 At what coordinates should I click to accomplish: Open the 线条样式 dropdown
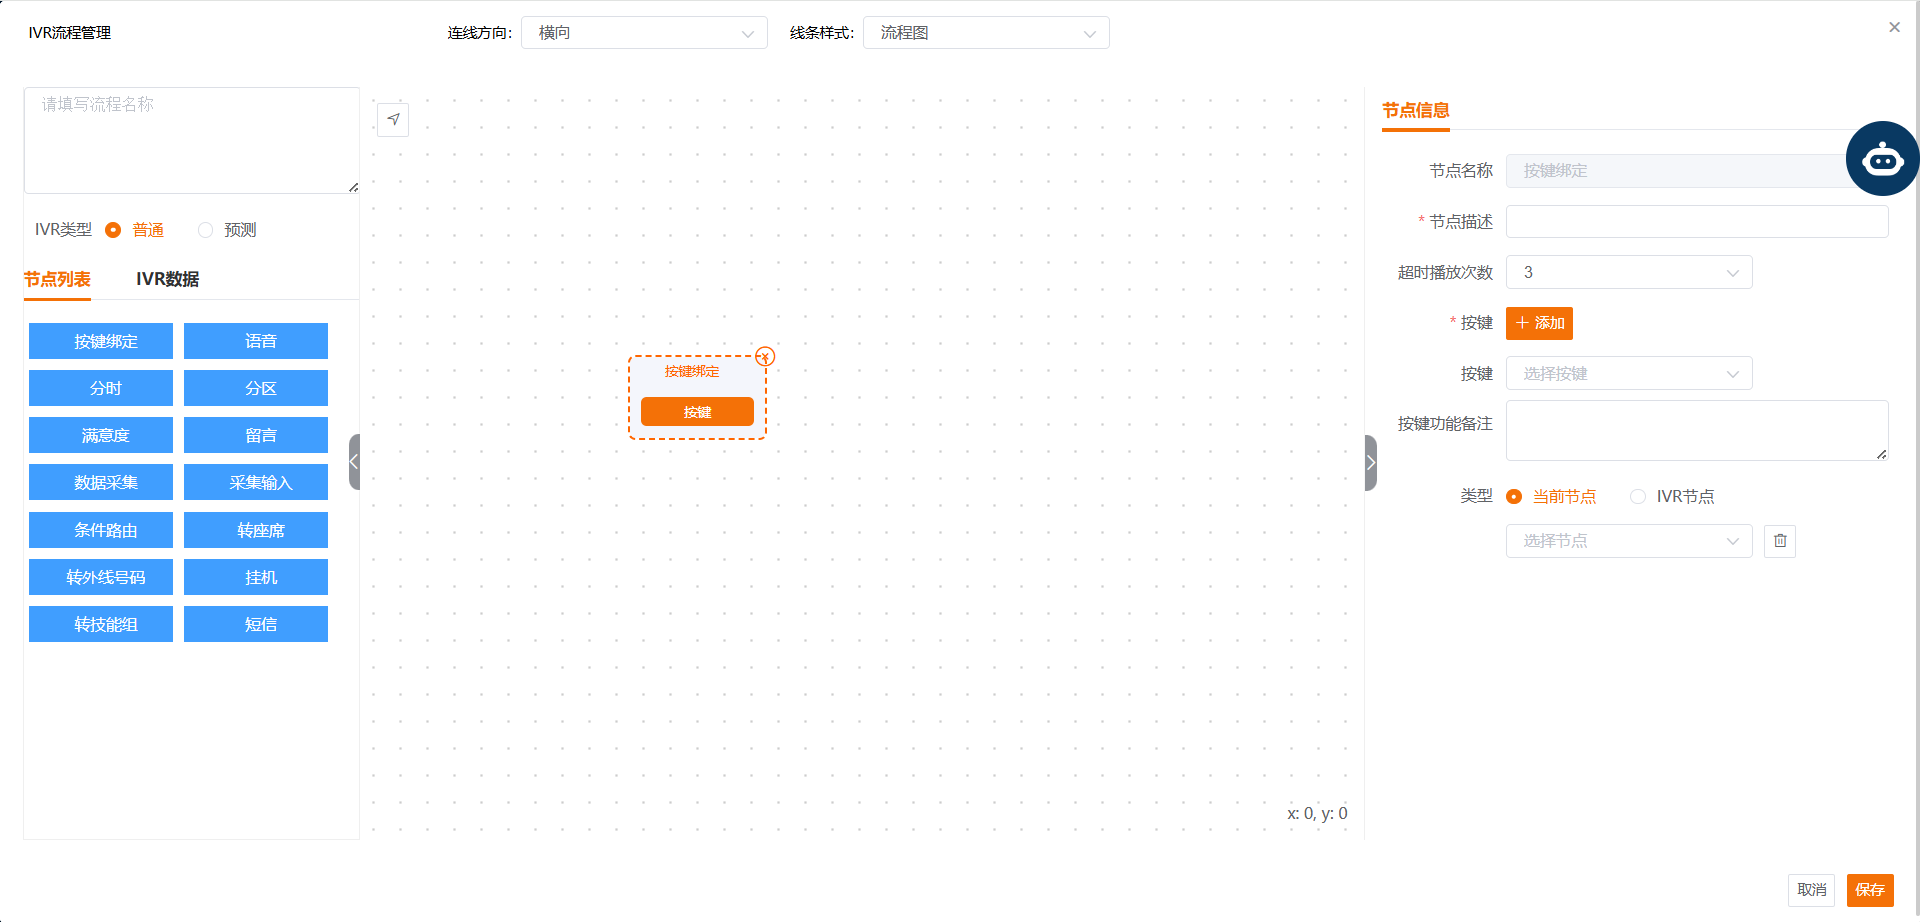pos(986,33)
